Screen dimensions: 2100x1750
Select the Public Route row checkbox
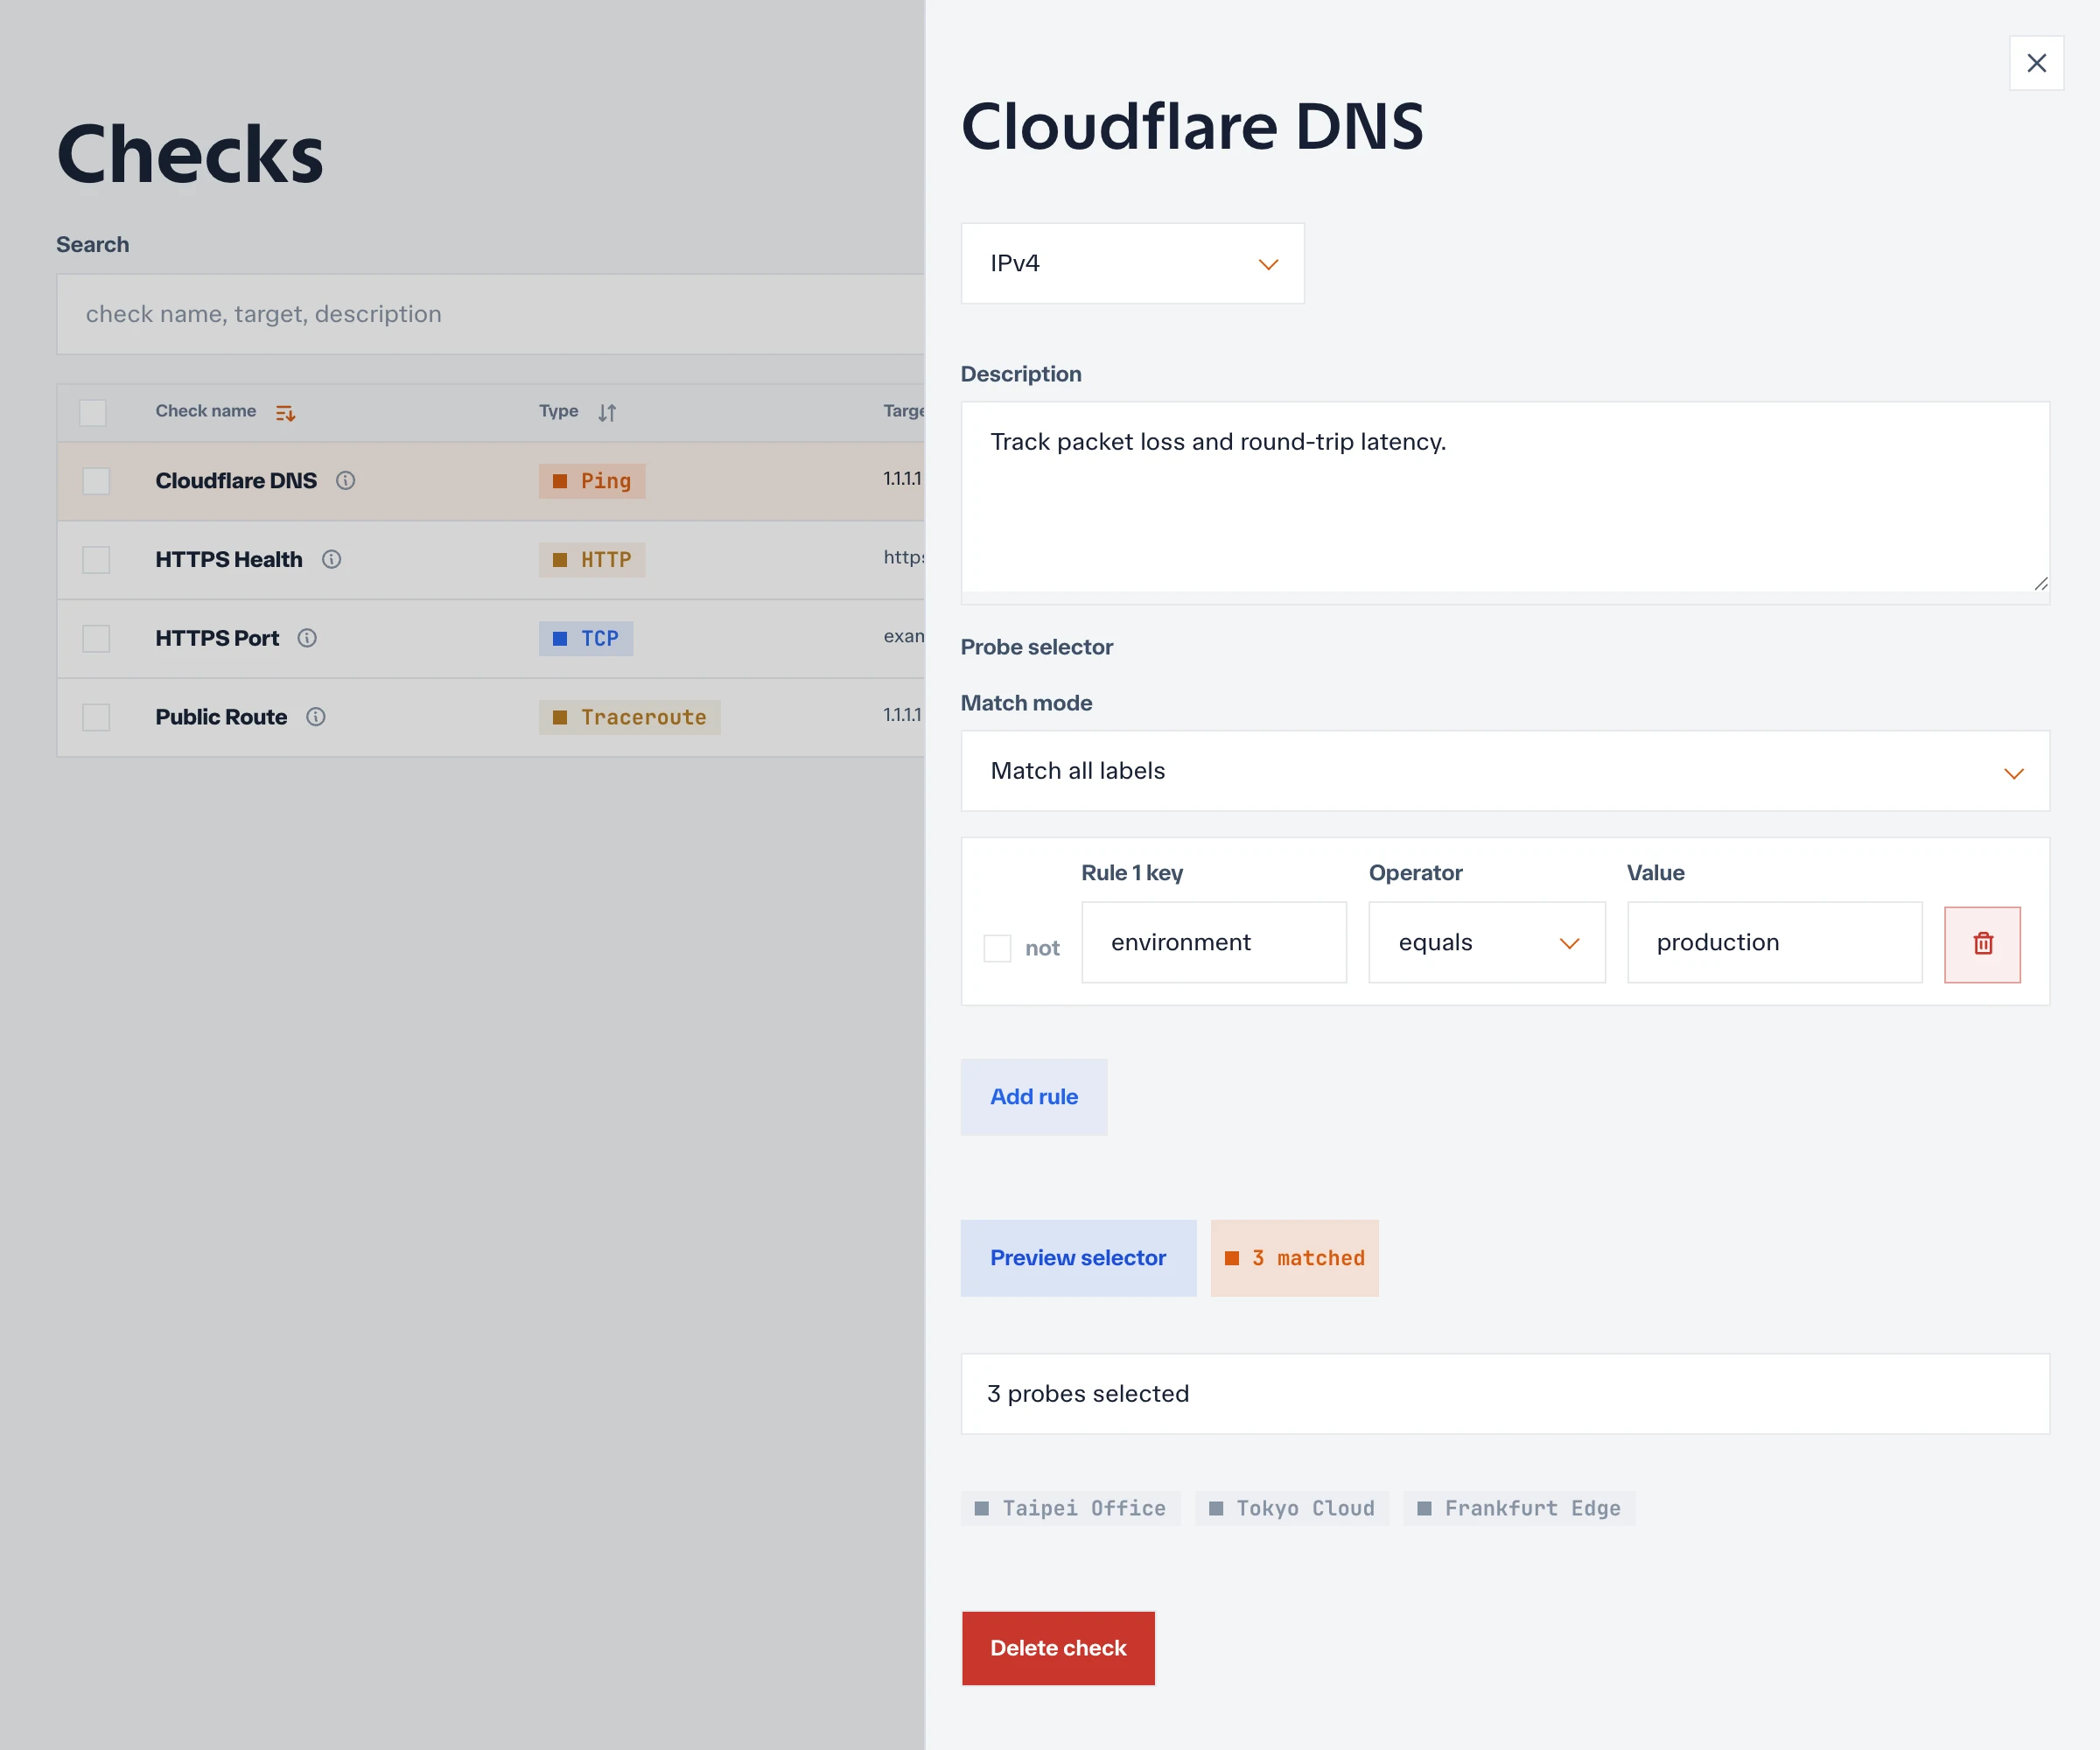96,717
